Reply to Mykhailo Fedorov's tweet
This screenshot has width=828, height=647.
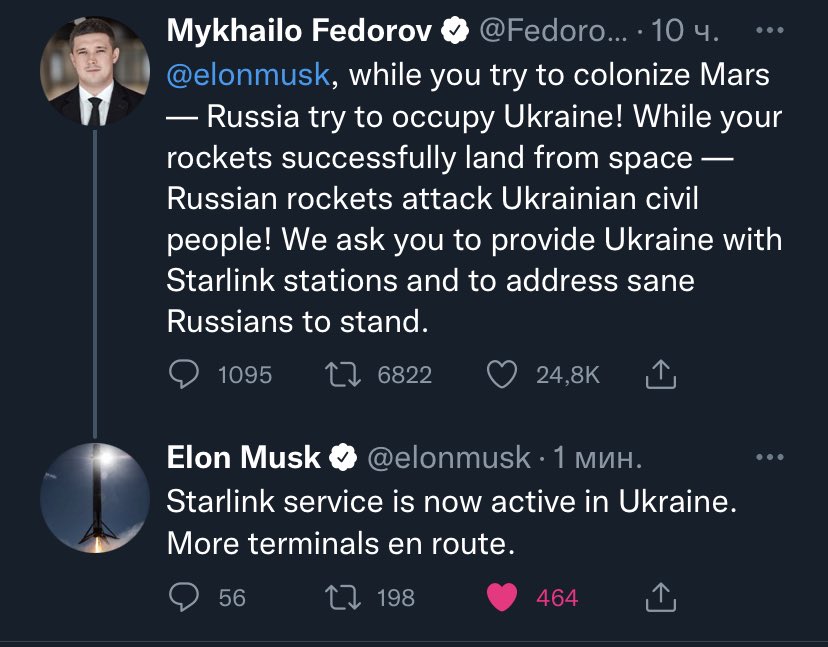184,374
